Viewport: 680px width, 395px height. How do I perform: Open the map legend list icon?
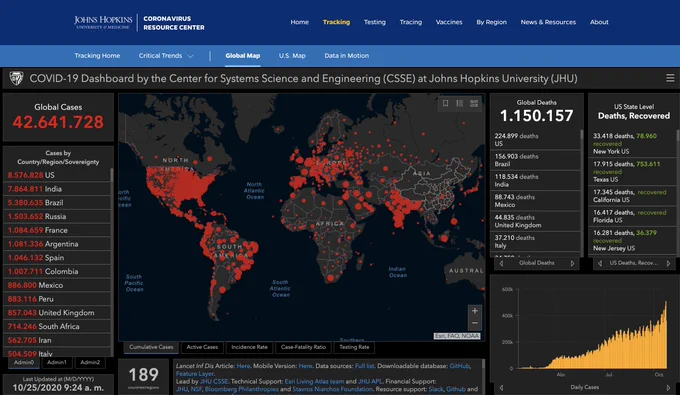[460, 103]
